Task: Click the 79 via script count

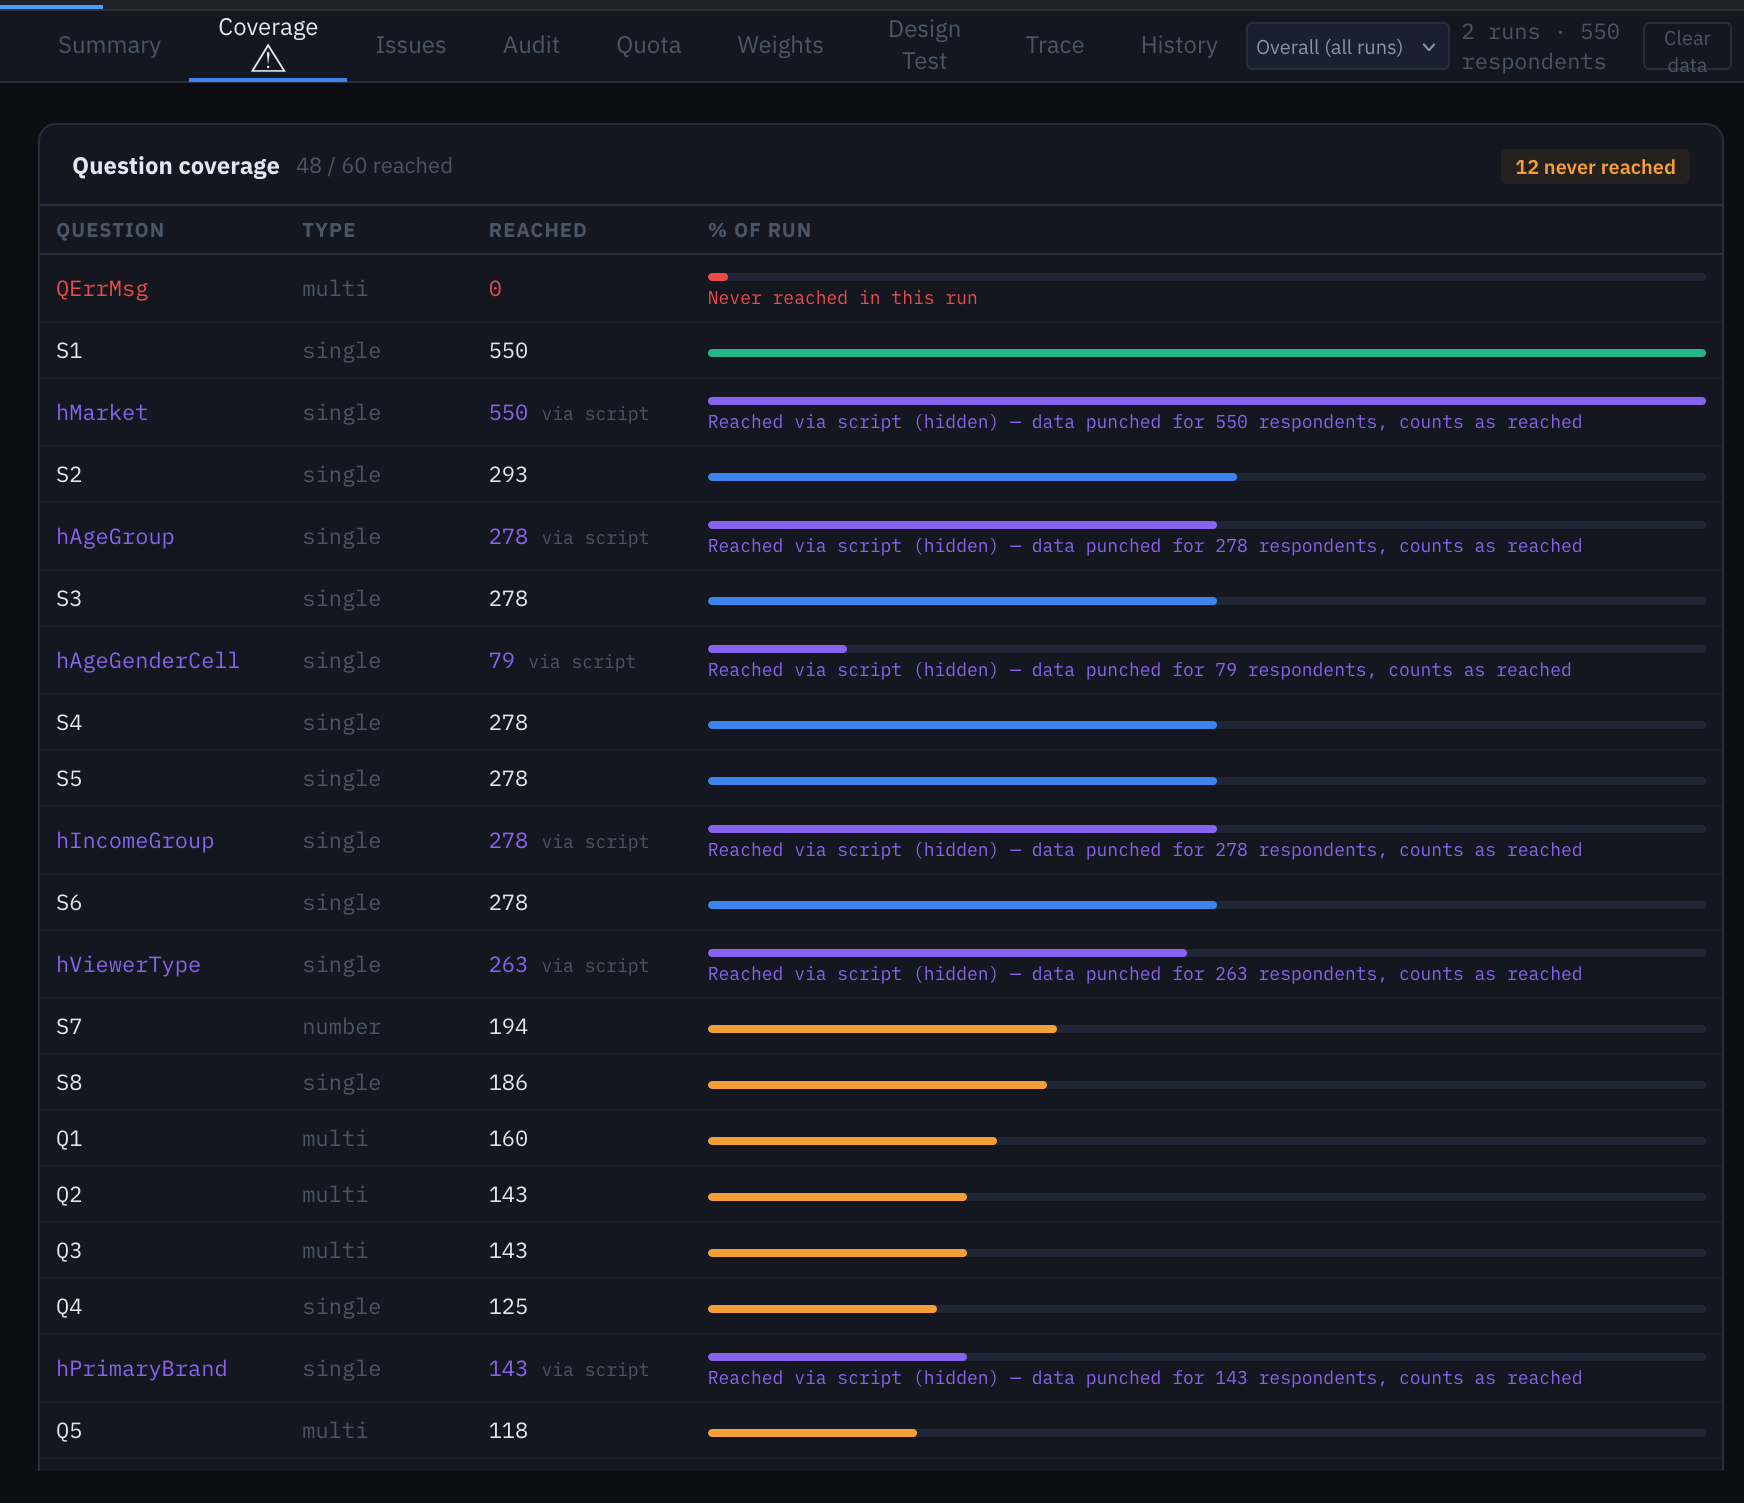Action: (x=562, y=661)
